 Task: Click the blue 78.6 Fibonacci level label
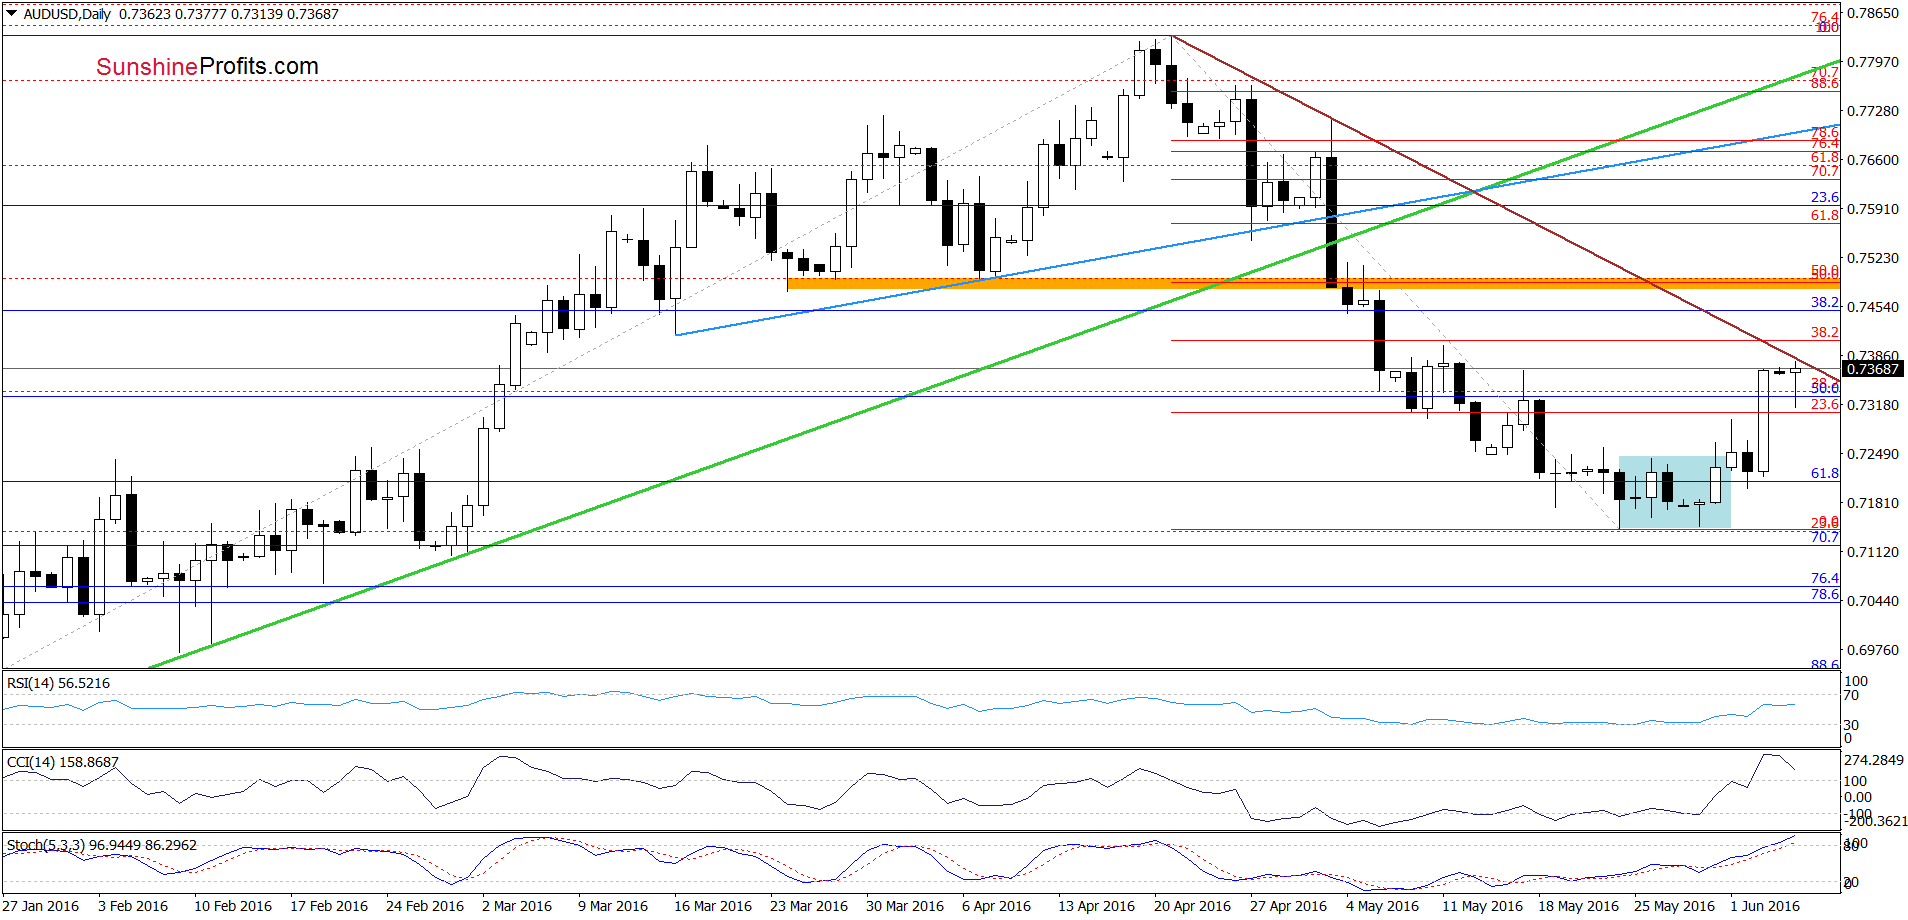(x=1825, y=594)
